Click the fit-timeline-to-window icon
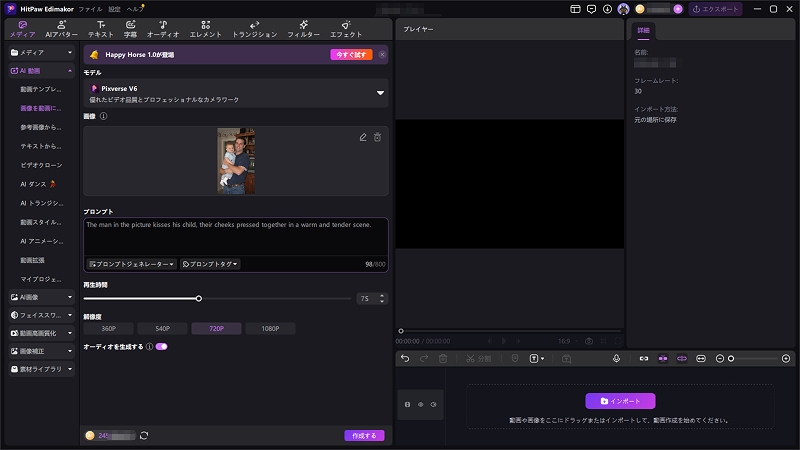The width and height of the screenshot is (800, 450). 701,359
